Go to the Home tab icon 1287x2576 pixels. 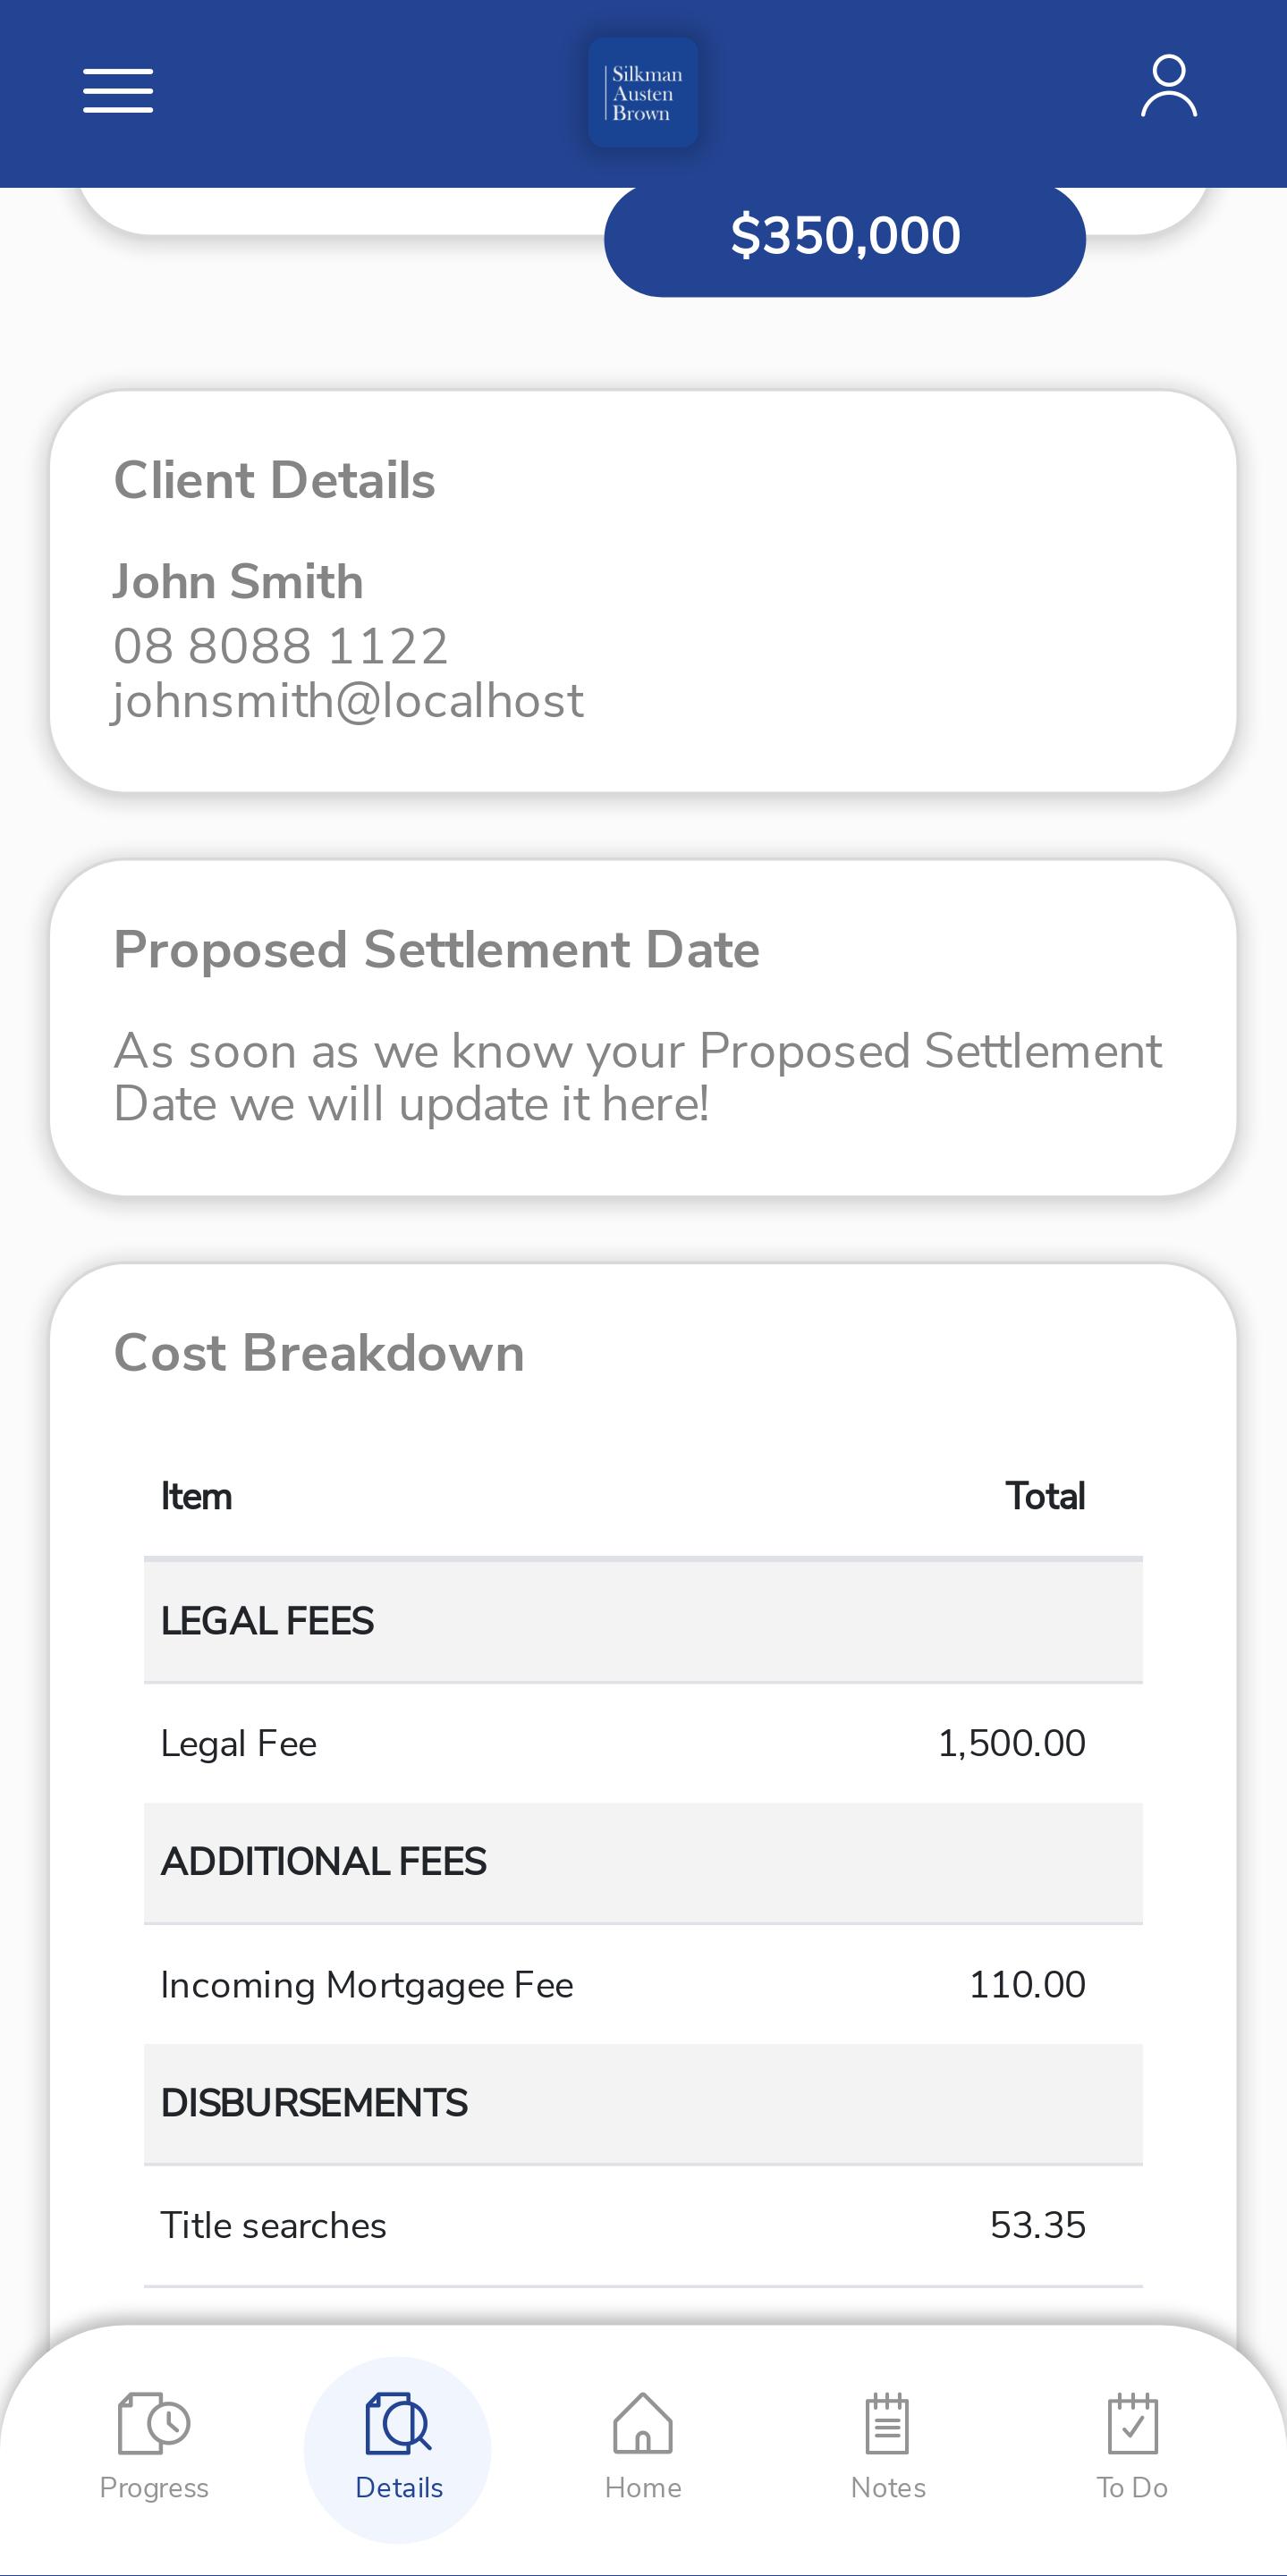coord(643,2423)
